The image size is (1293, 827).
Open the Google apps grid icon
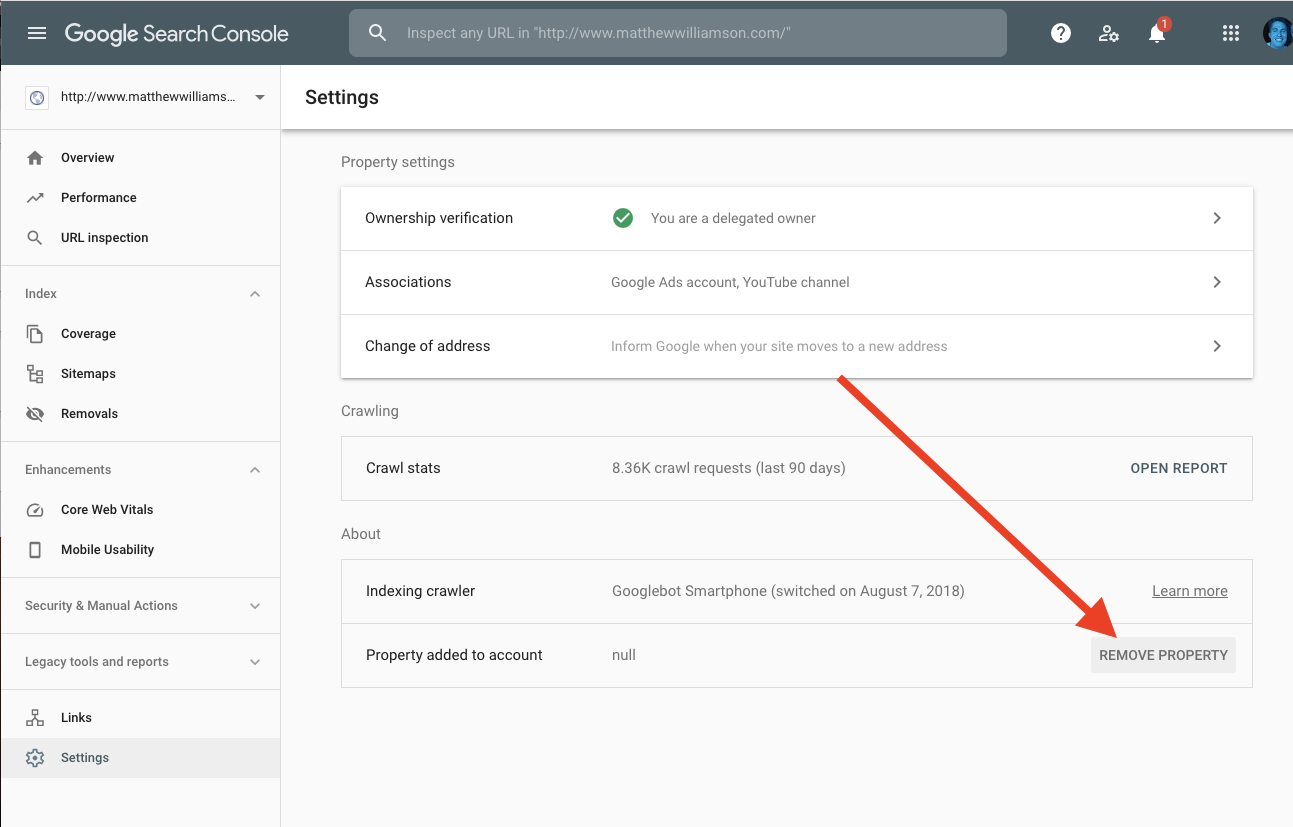coord(1230,32)
